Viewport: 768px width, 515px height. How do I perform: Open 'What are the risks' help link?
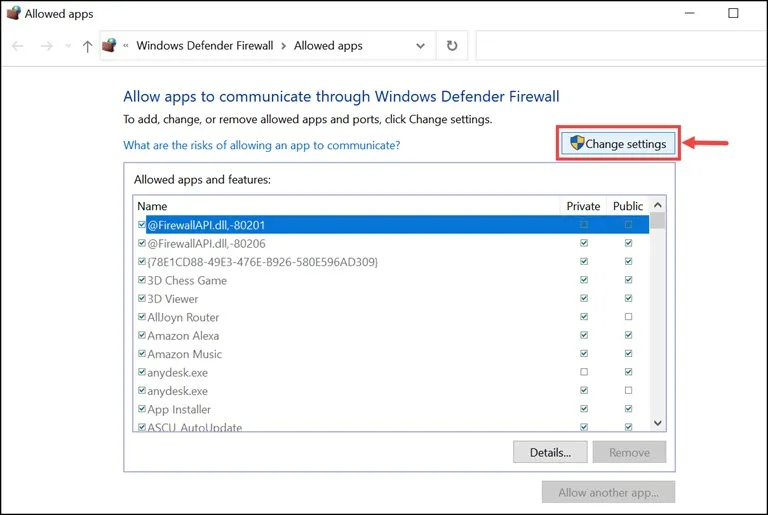pyautogui.click(x=262, y=145)
